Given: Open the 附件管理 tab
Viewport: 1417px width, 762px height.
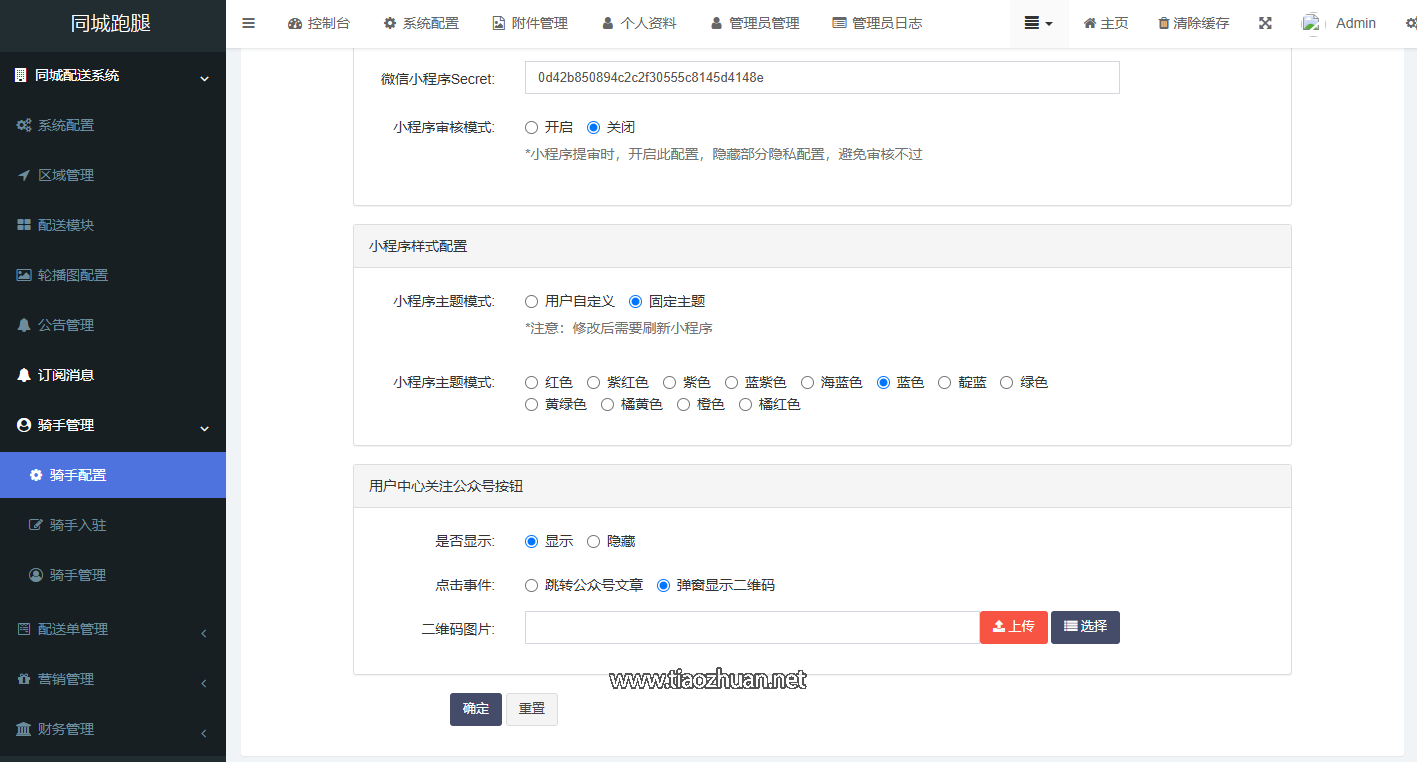Looking at the screenshot, I should click(x=529, y=23).
